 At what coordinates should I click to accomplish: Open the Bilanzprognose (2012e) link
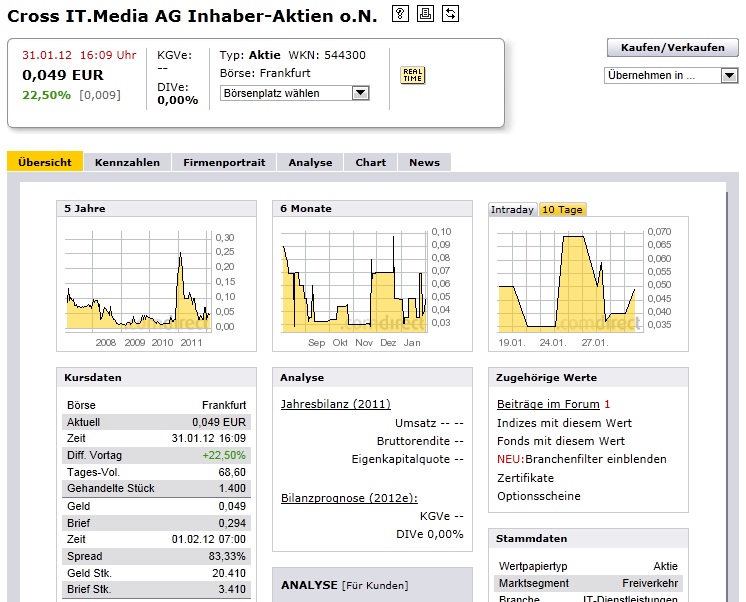point(349,497)
